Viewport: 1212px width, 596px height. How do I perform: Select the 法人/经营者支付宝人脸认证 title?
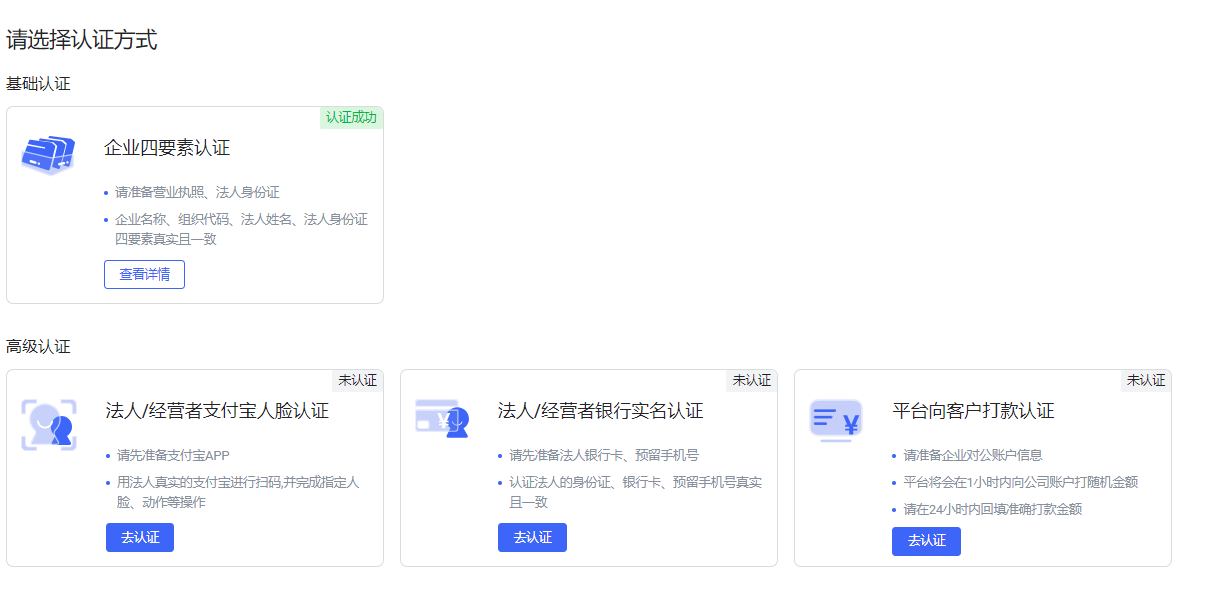tap(217, 411)
